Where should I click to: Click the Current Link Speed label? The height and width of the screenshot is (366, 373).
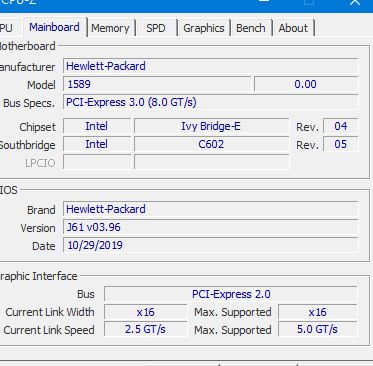49,330
